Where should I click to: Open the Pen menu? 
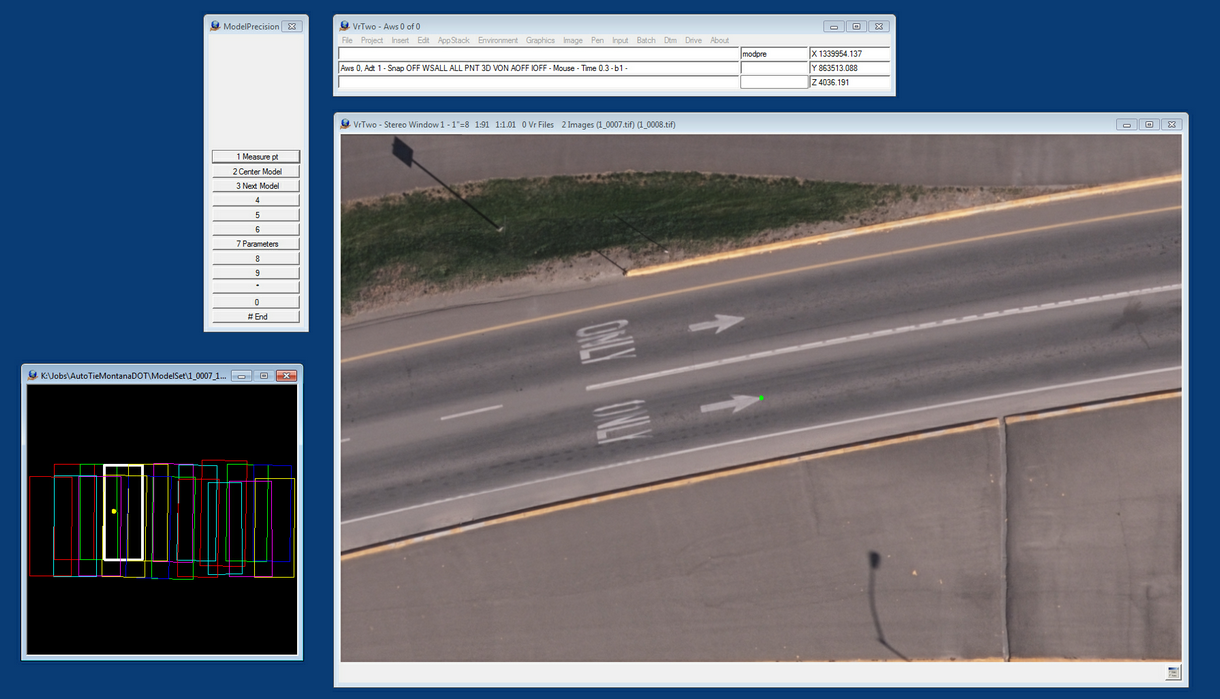point(598,41)
